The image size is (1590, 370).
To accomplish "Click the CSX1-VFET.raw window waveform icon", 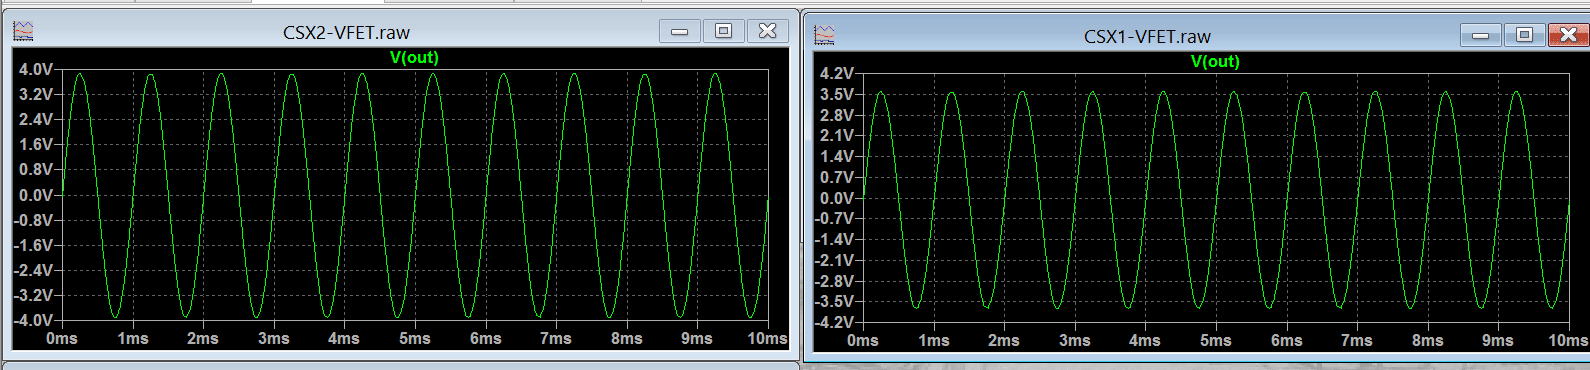I will (x=824, y=36).
